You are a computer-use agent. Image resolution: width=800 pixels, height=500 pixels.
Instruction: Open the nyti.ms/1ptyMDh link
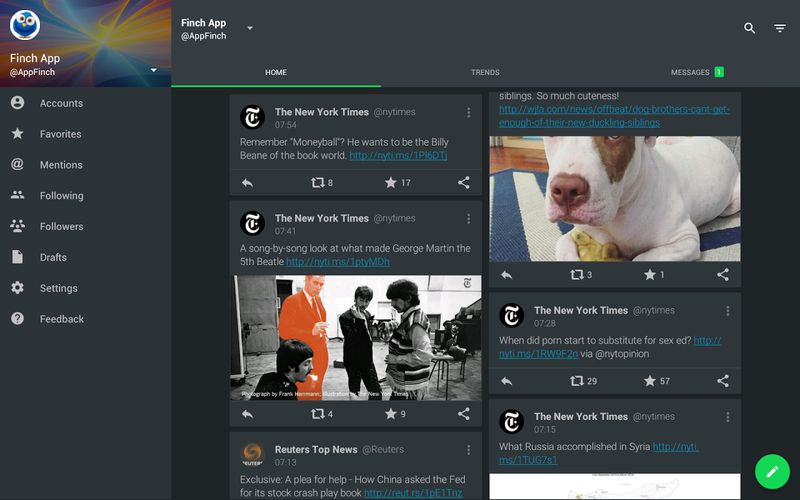click(338, 262)
